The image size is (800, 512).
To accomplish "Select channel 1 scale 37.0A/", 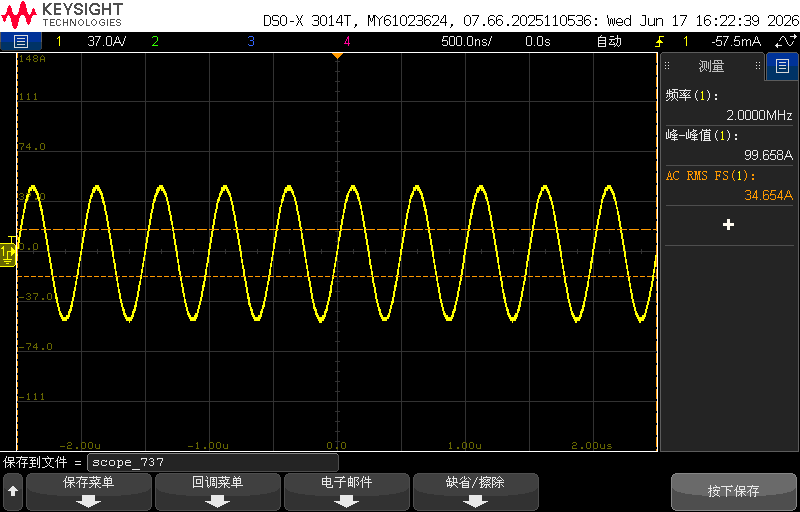I will click(x=107, y=41).
